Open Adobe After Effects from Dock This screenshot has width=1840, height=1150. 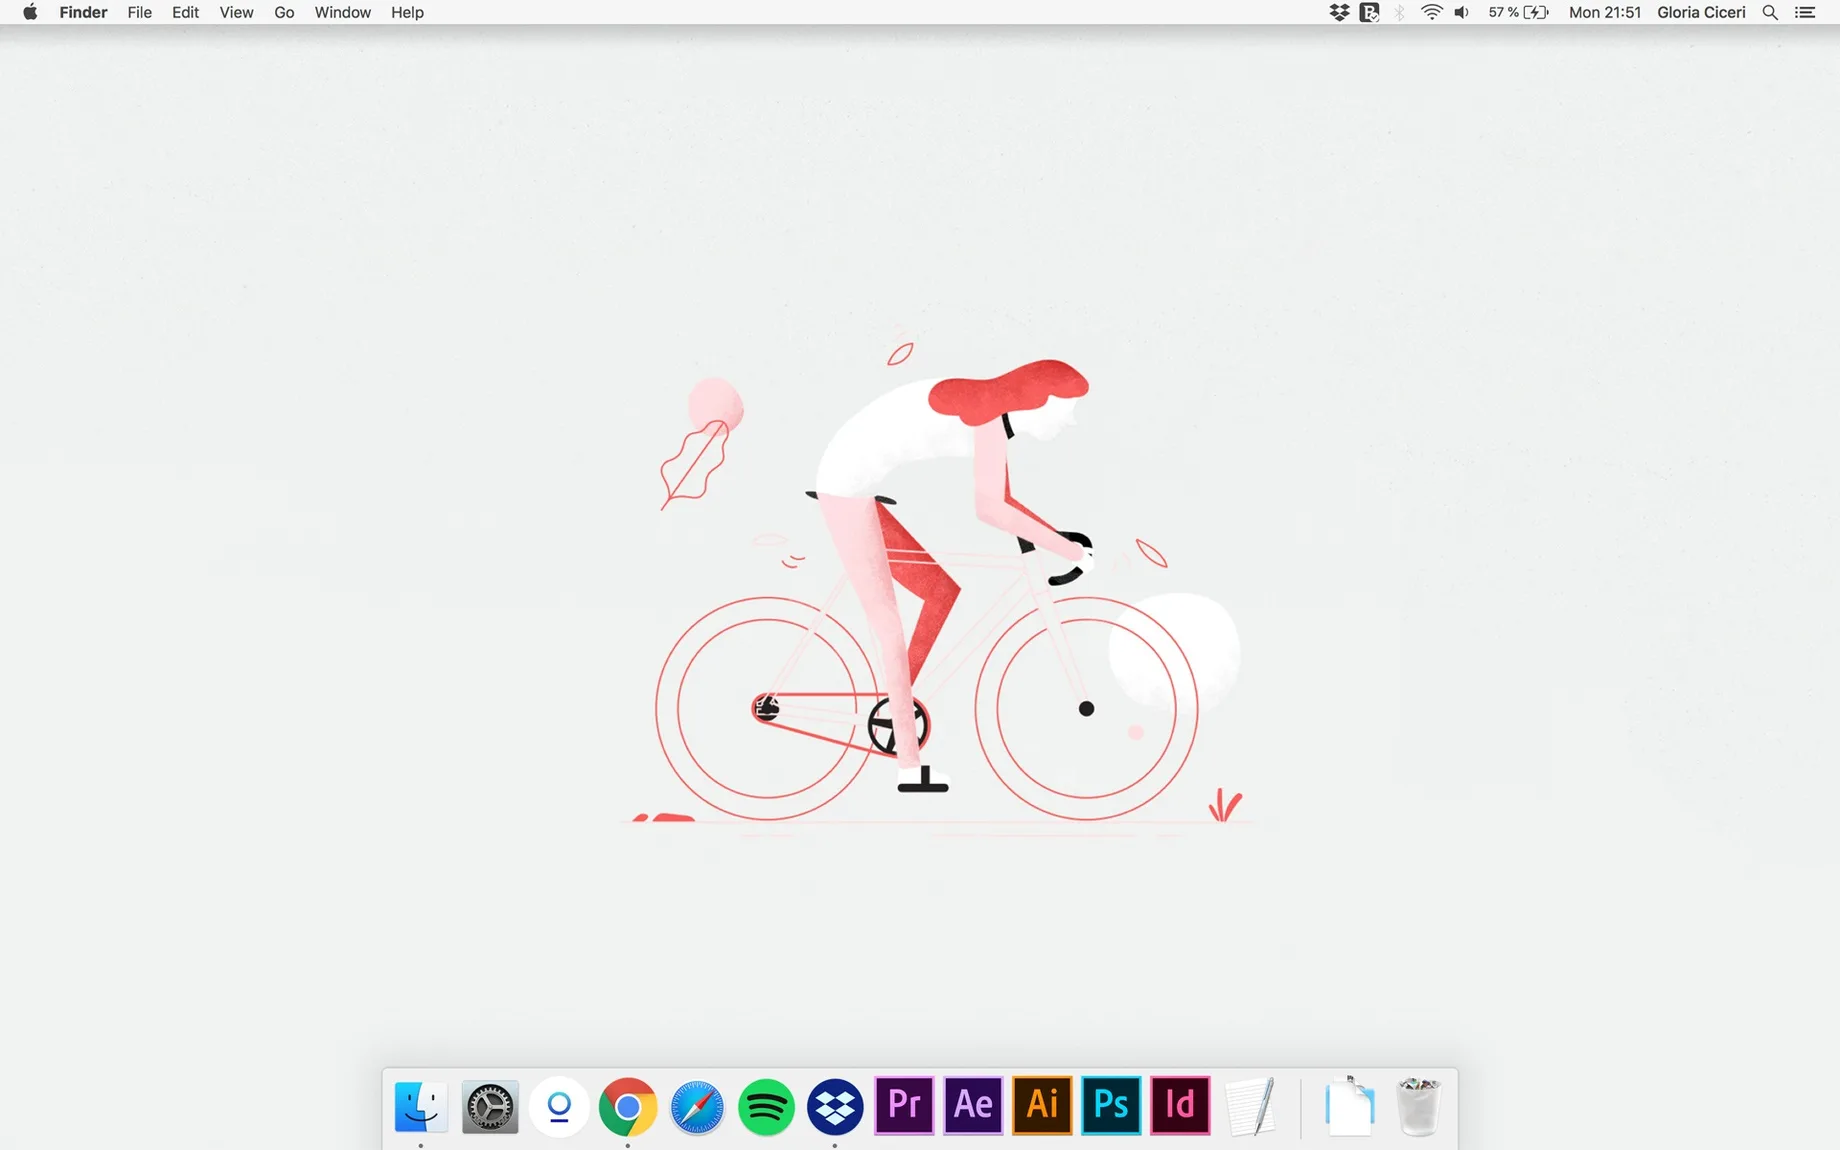tap(973, 1105)
